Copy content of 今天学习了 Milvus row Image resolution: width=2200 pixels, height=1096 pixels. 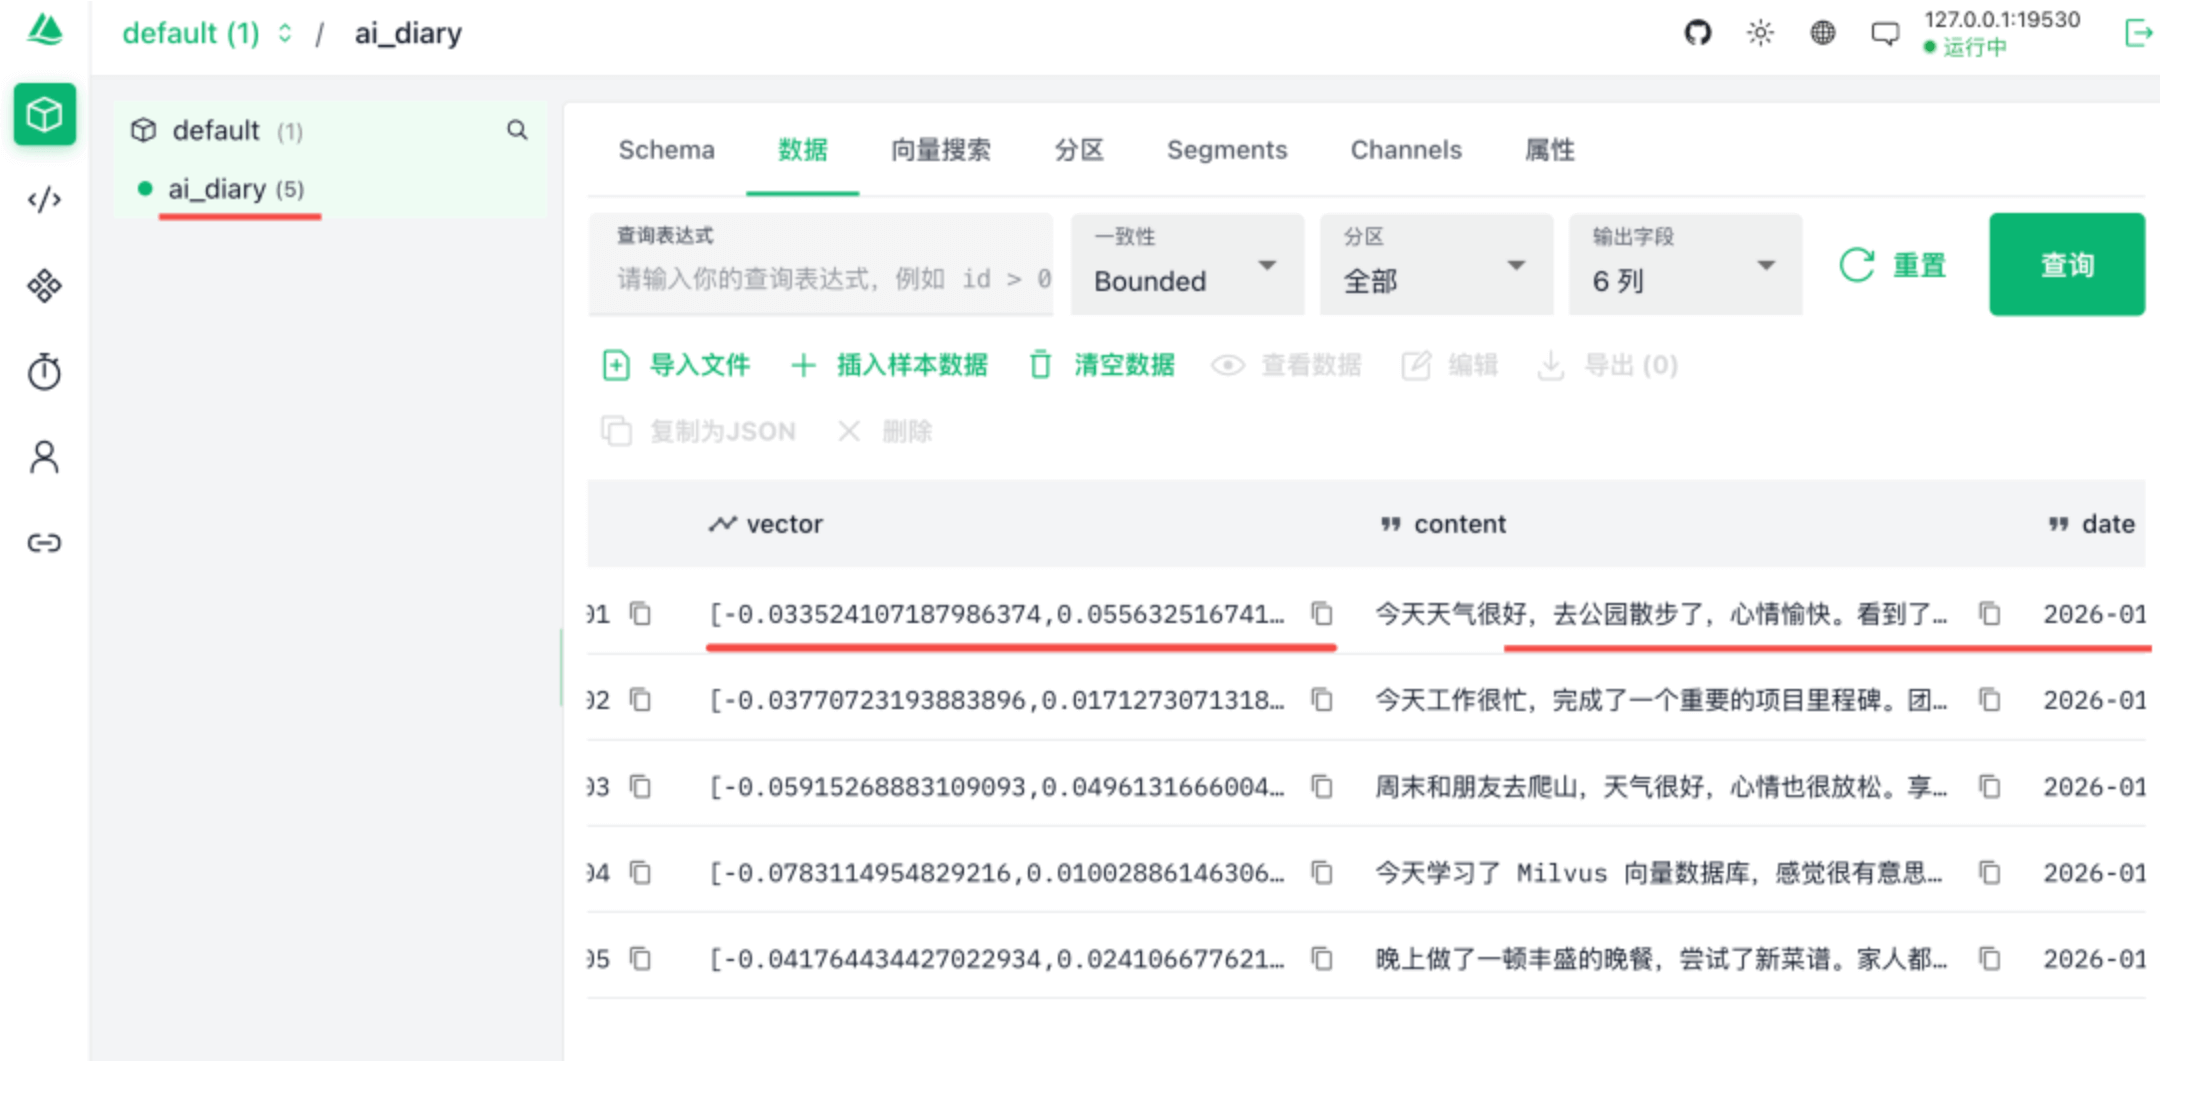coord(1990,873)
